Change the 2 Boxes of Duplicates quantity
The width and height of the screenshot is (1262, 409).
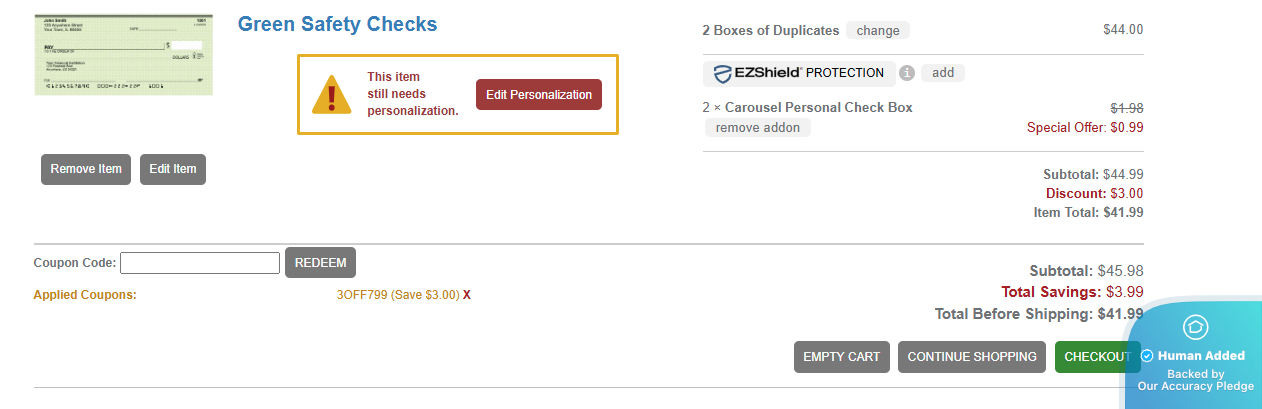click(878, 30)
